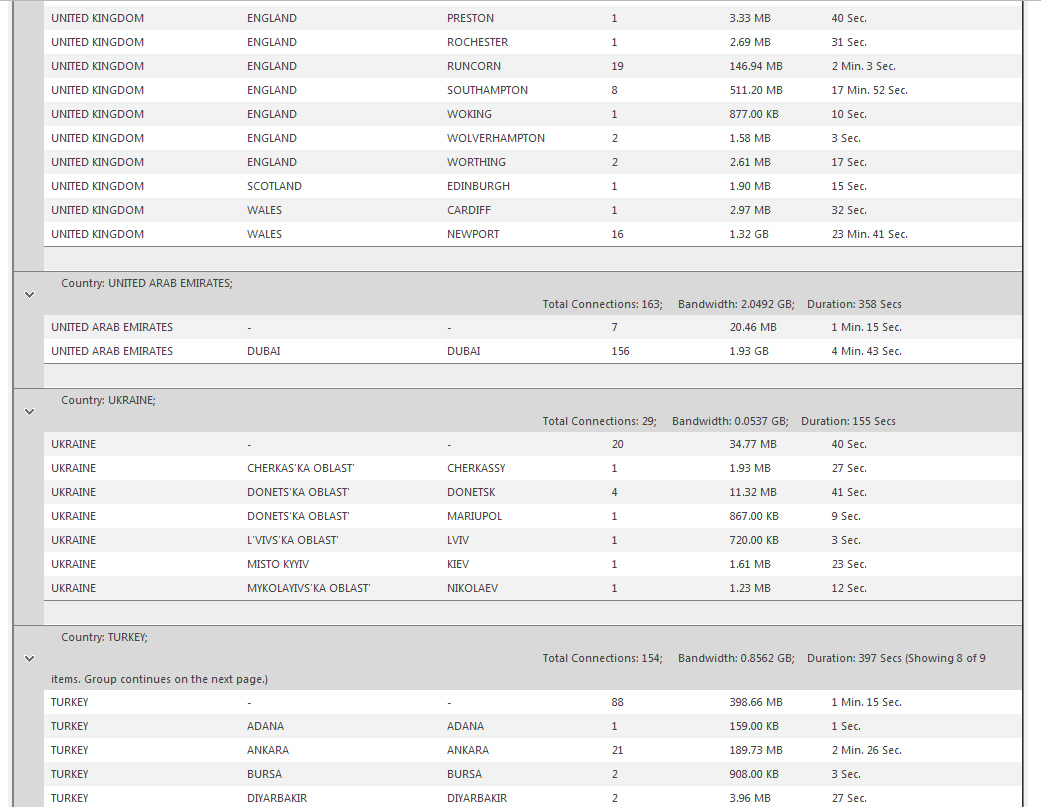The image size is (1041, 807).
Task: Click the 1.32 GB bandwidth value
Action: pos(748,234)
